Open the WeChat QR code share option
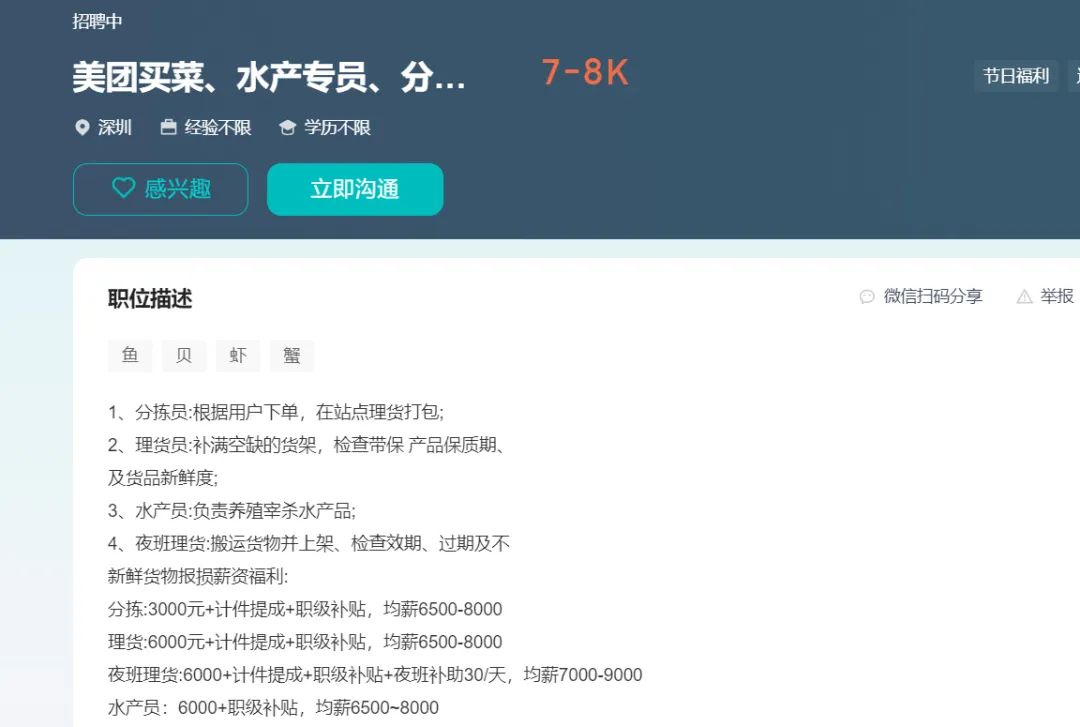Viewport: 1080px width, 727px height. [x=932, y=296]
